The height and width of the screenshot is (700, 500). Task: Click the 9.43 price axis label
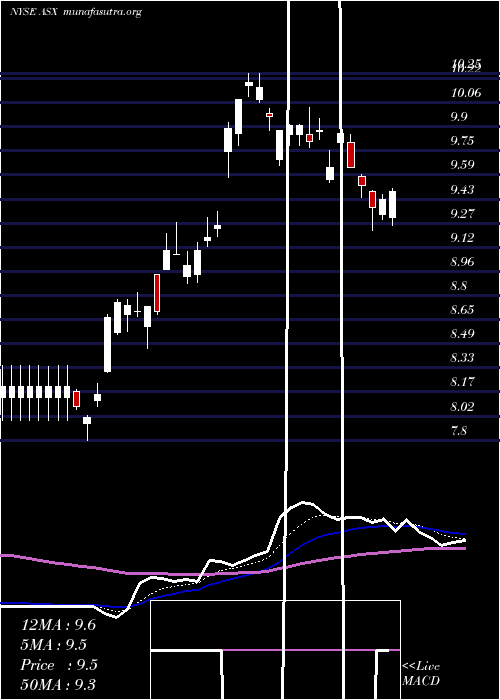coord(462,190)
